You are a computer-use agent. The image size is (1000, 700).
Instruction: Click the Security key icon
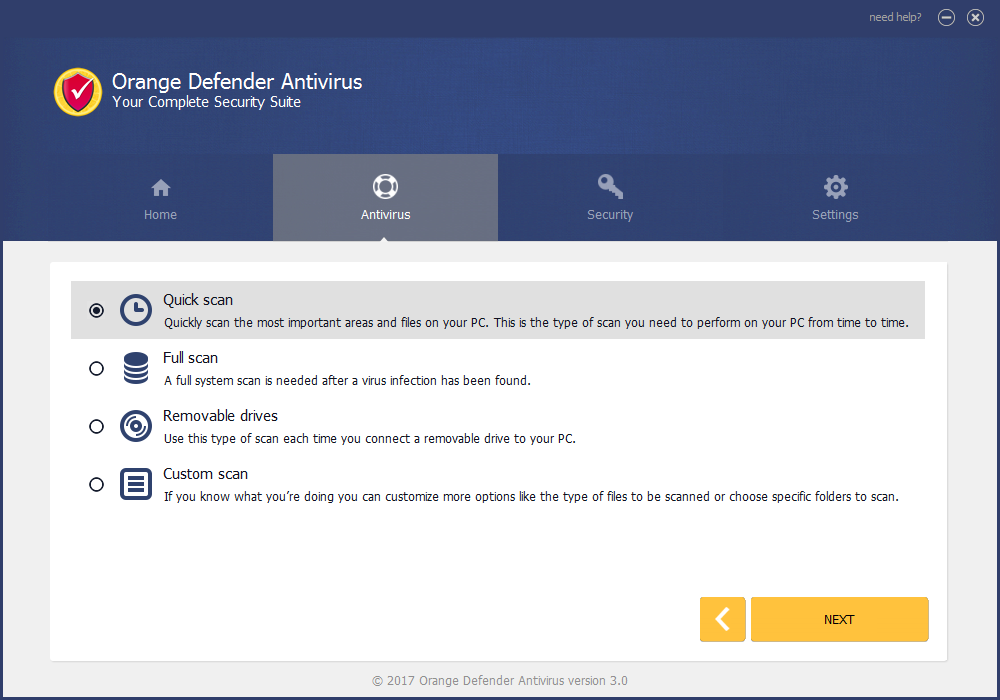coord(610,187)
